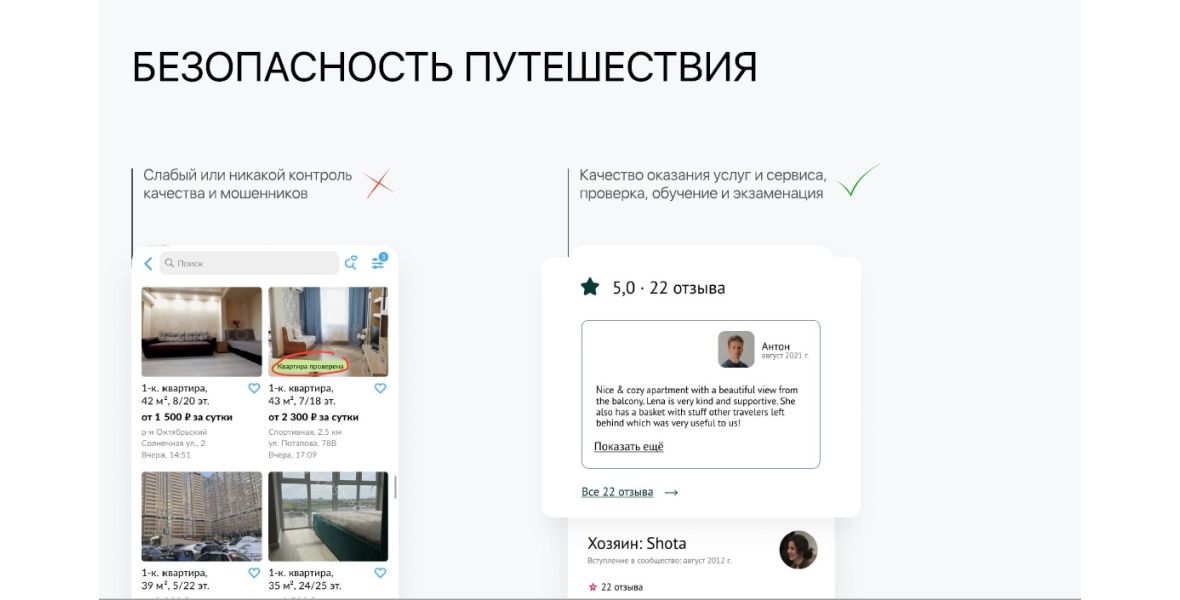
Task: Click the timestamp Вчера, 17:09
Action: (293, 455)
